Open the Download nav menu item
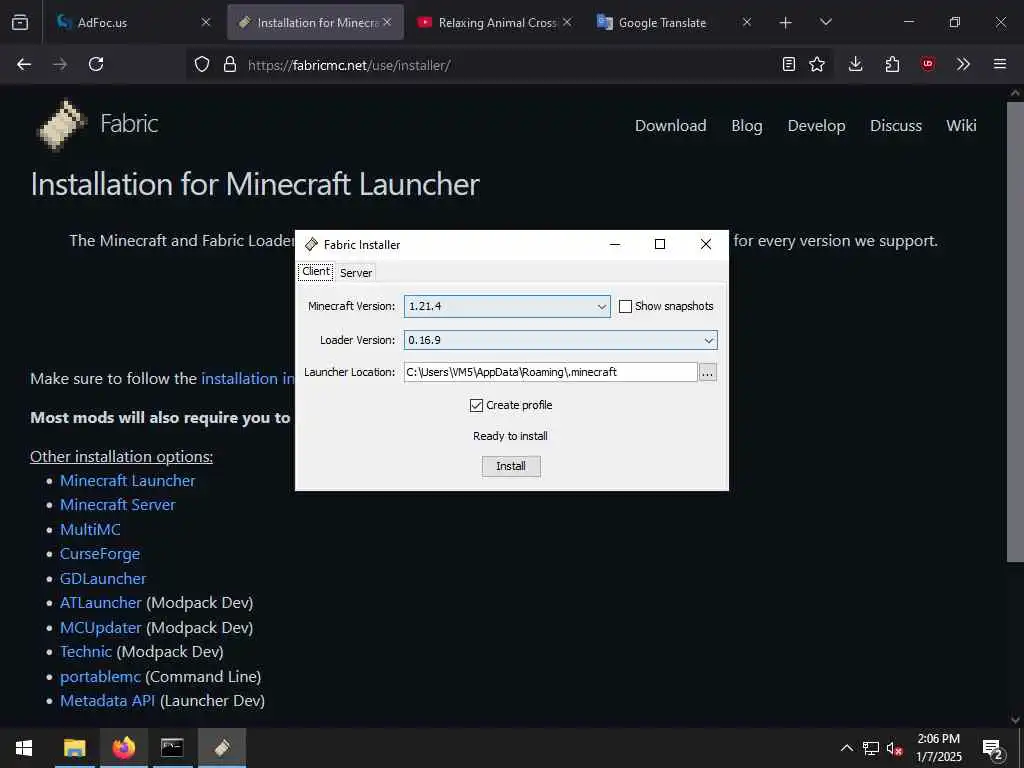The height and width of the screenshot is (768, 1024). (x=671, y=125)
